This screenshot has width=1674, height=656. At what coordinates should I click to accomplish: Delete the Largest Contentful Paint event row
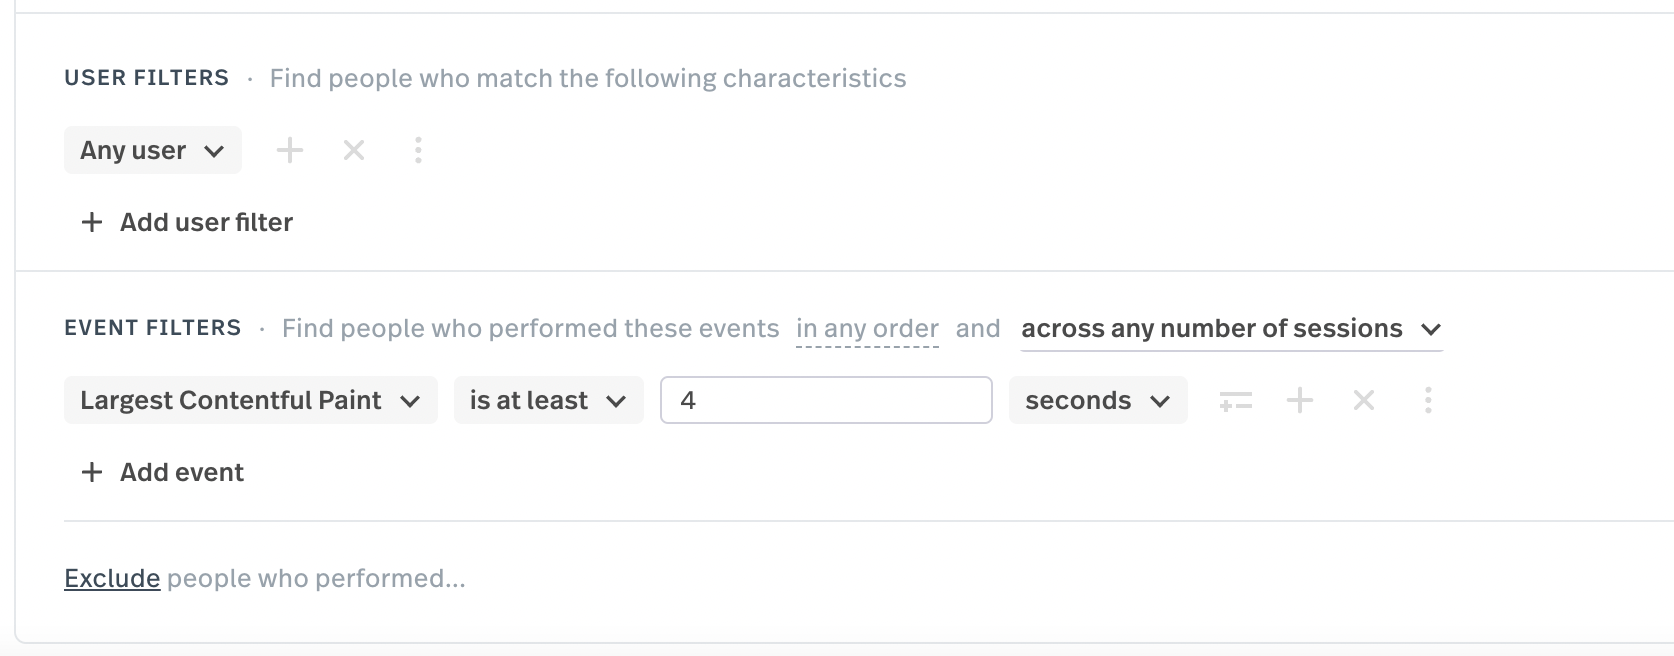pyautogui.click(x=1364, y=401)
